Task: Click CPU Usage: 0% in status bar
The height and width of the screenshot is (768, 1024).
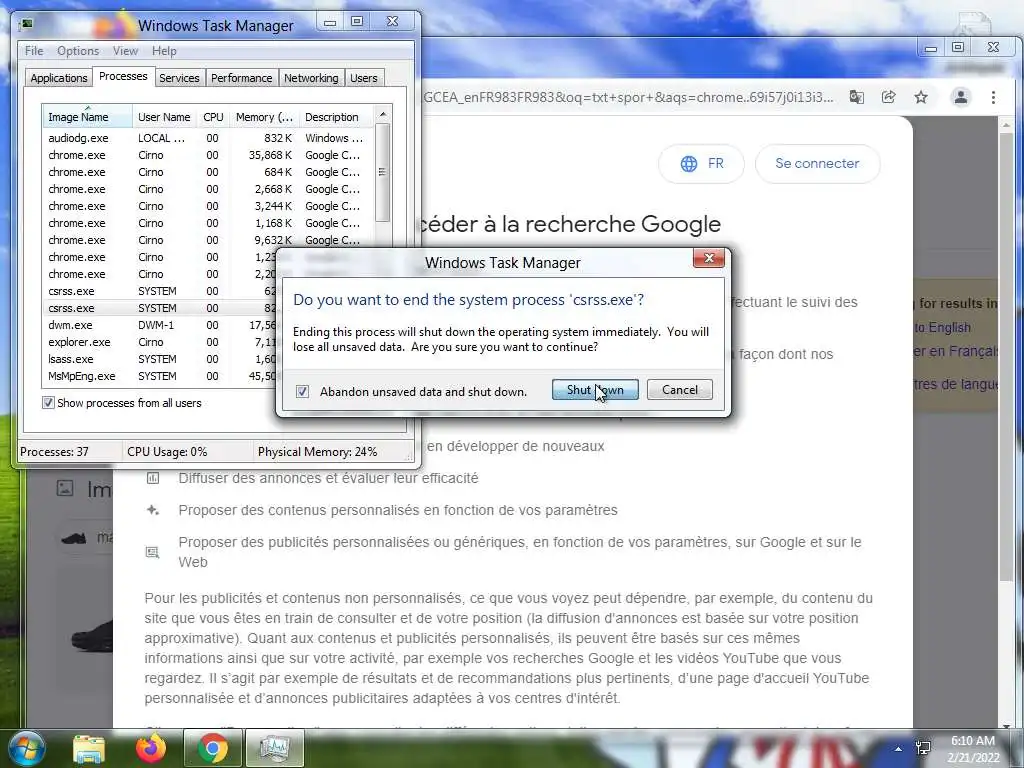Action: [167, 451]
